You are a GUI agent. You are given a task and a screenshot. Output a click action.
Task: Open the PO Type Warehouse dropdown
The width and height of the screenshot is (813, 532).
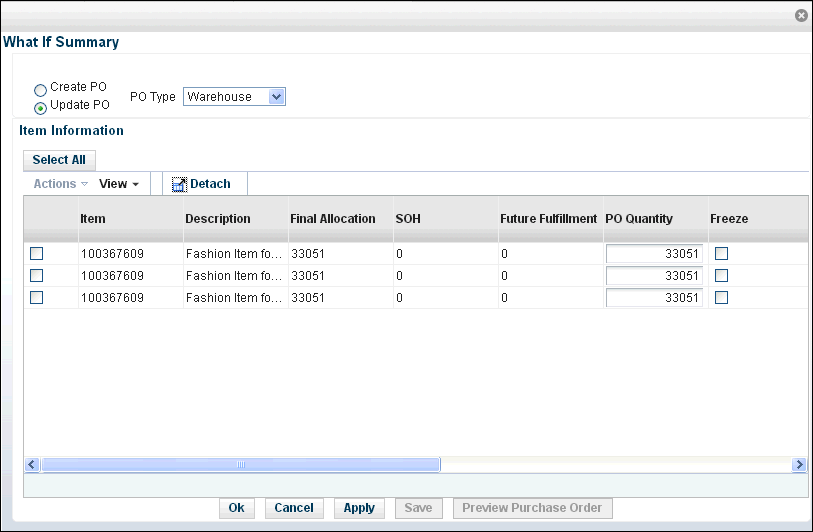[x=234, y=96]
